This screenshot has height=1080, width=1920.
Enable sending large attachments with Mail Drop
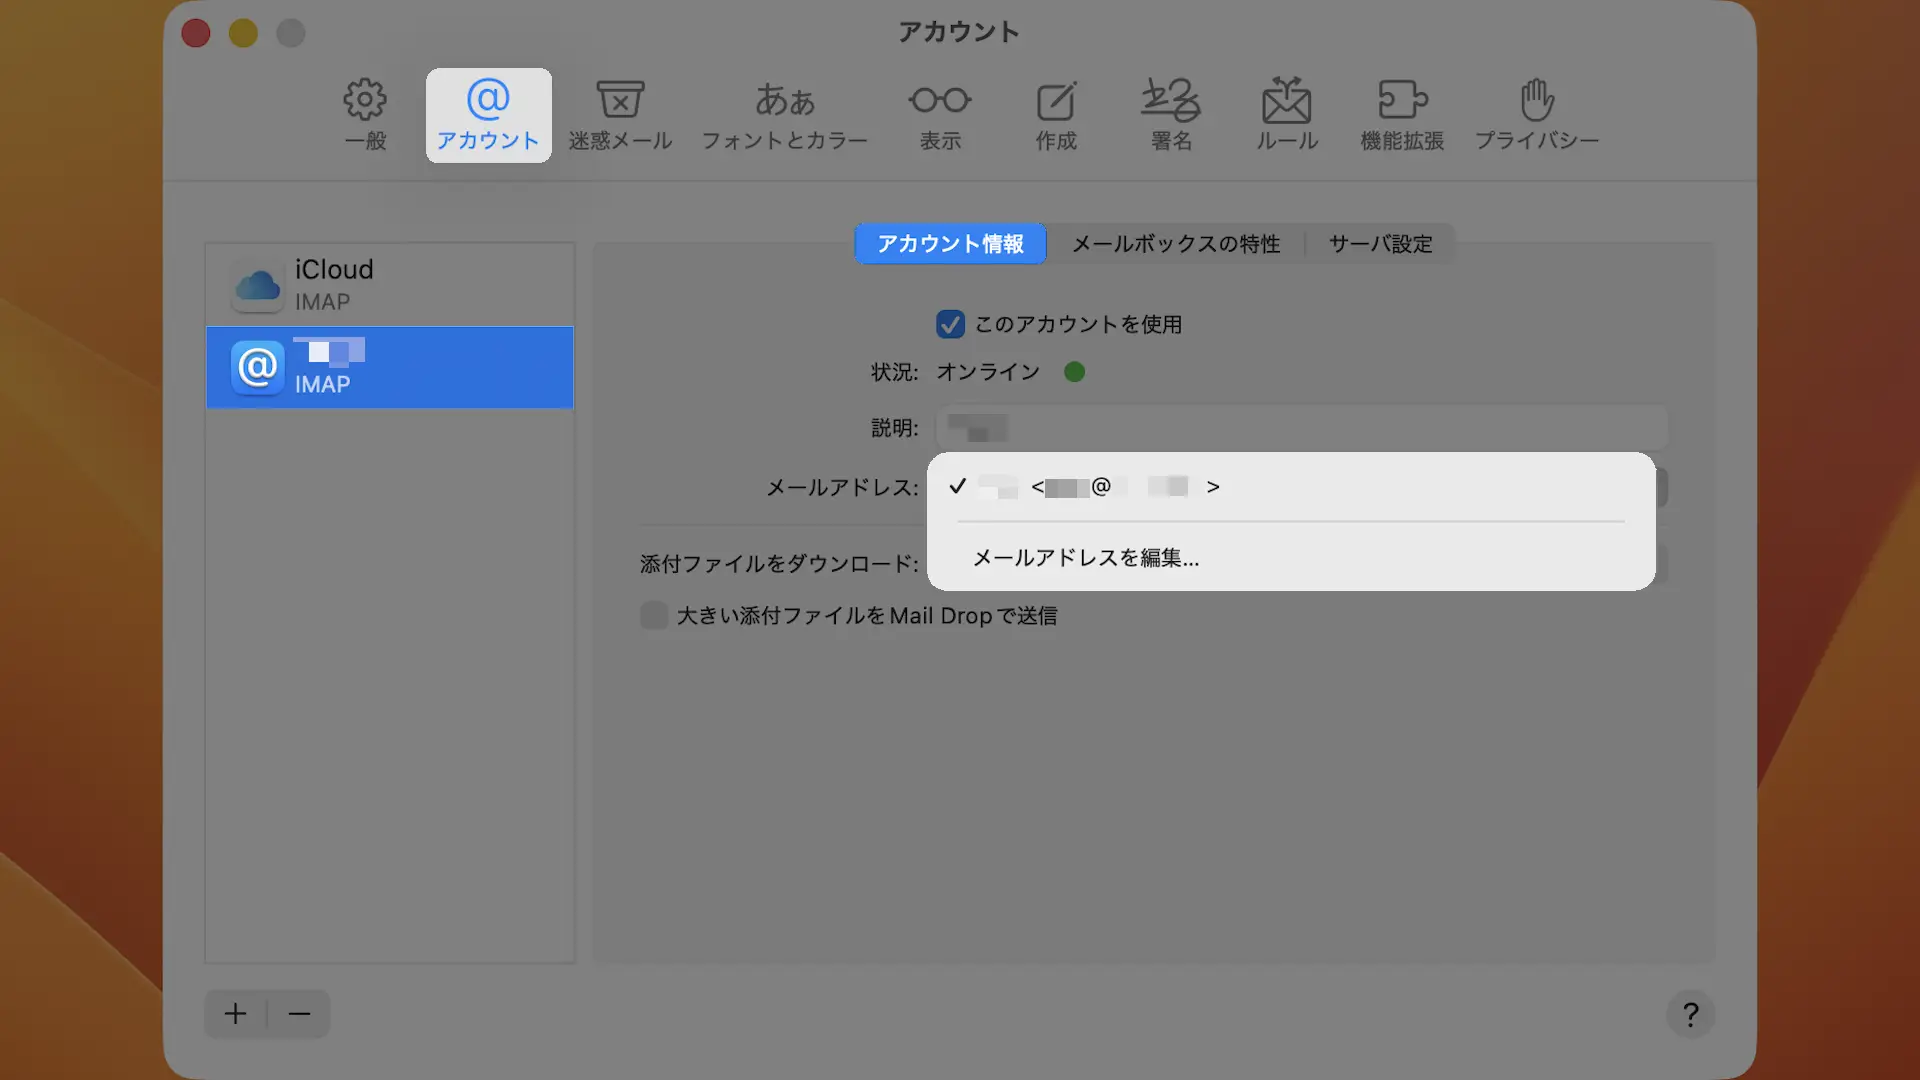tap(654, 615)
